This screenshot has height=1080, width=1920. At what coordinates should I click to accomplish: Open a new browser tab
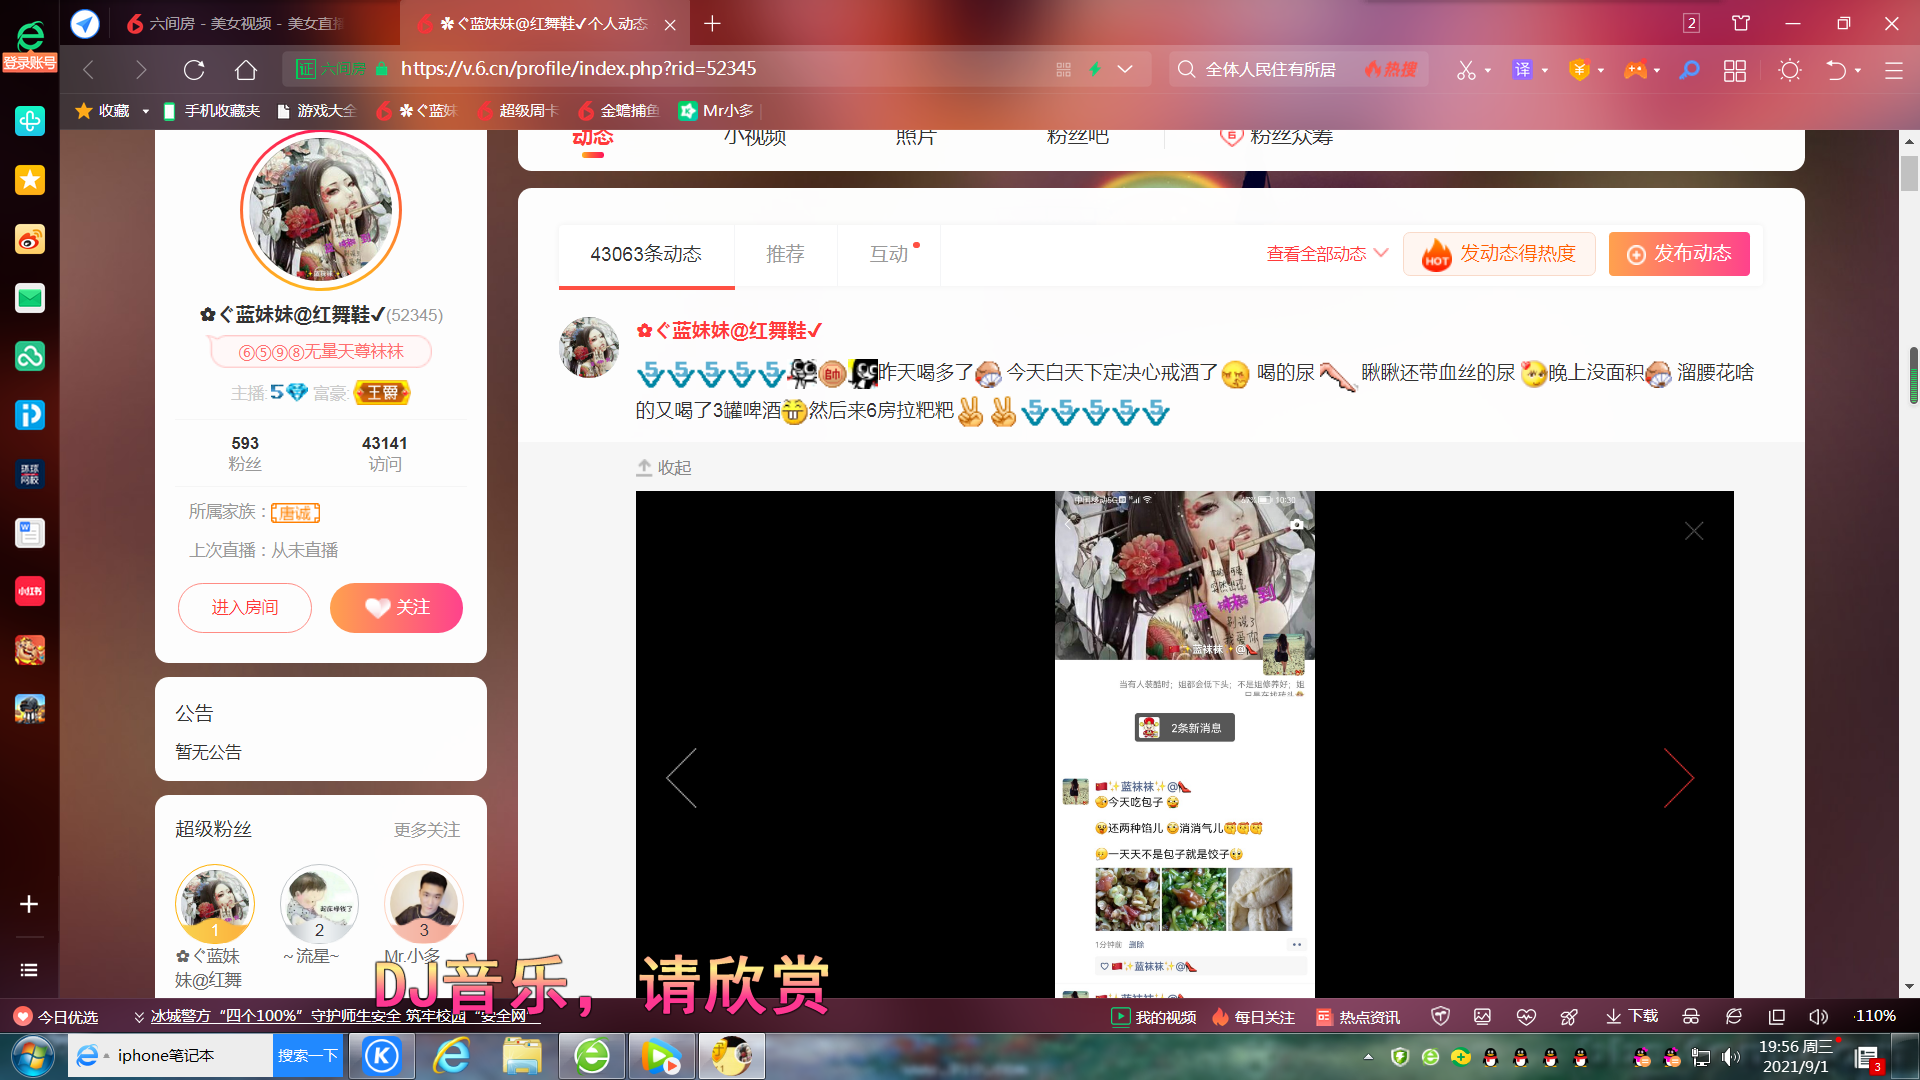712,23
